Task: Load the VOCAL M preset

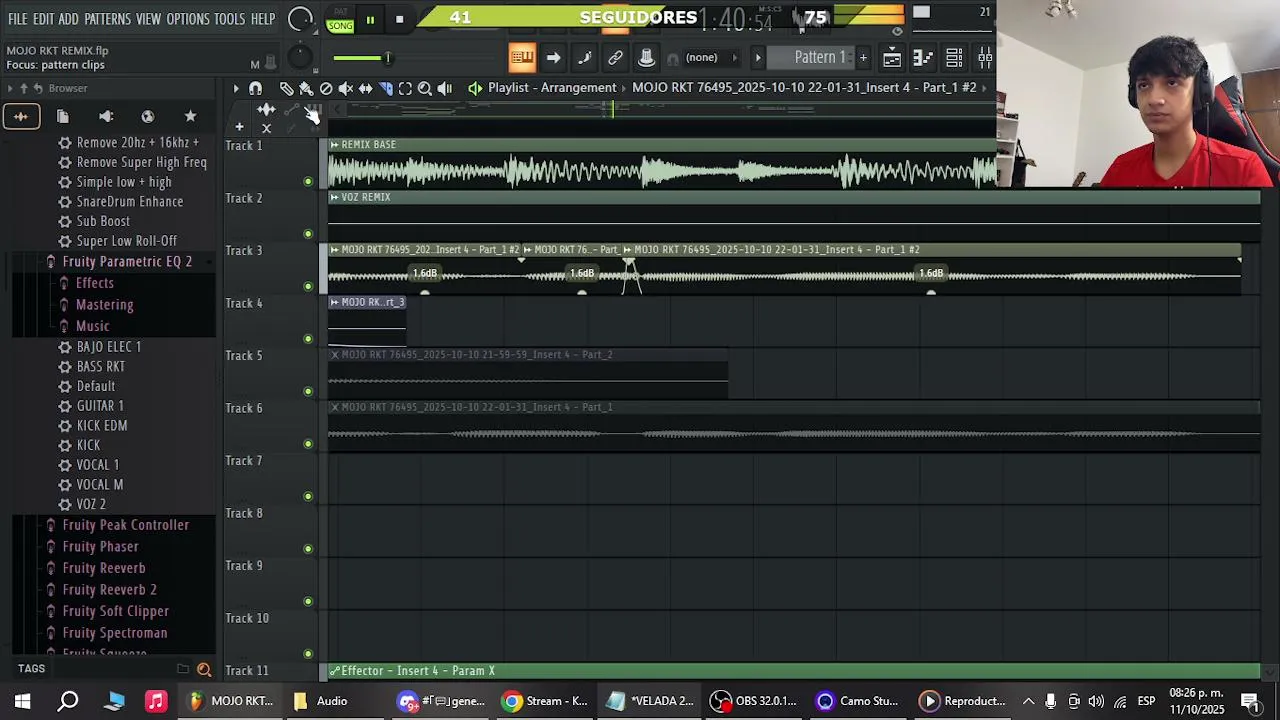Action: tap(100, 484)
